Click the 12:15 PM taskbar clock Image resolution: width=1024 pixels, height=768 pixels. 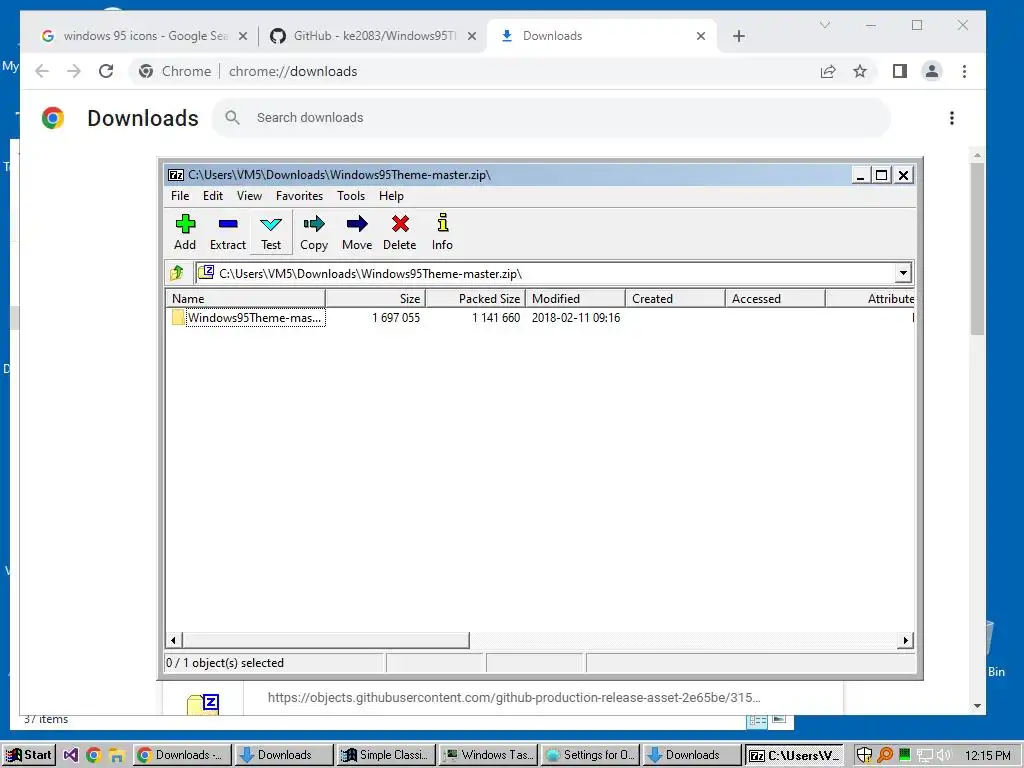point(987,755)
